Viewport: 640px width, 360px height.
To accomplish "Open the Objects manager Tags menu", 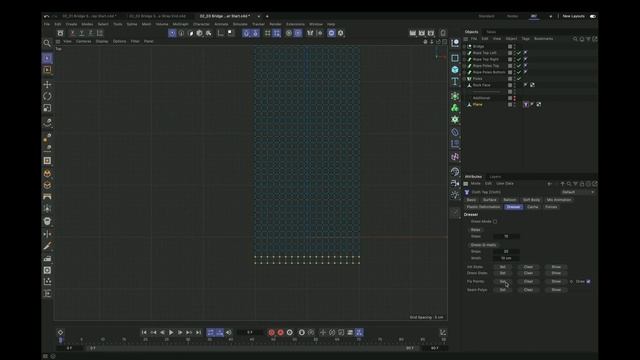I will [525, 39].
